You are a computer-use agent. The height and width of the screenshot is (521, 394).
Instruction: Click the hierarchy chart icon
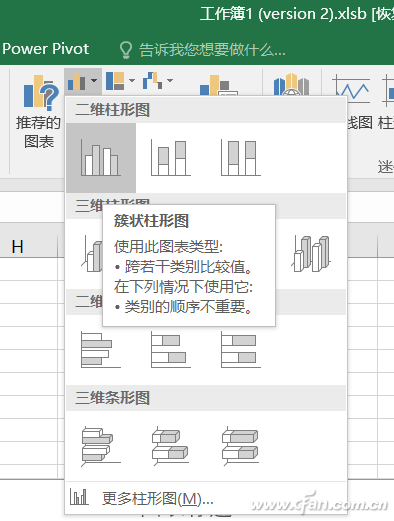pos(115,81)
